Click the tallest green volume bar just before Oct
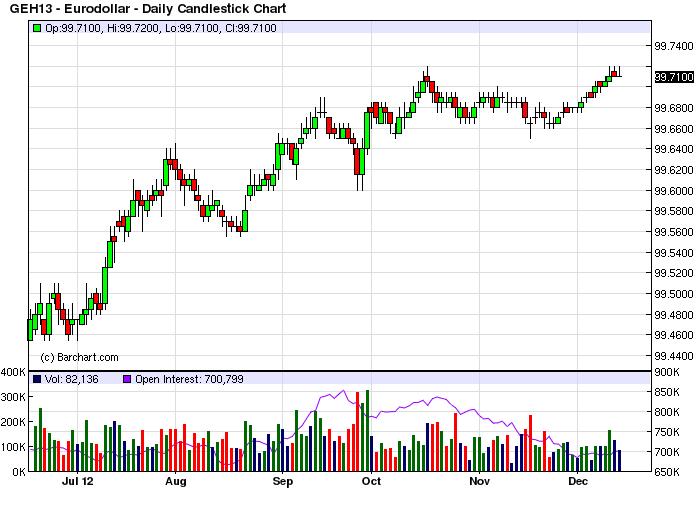 (367, 431)
